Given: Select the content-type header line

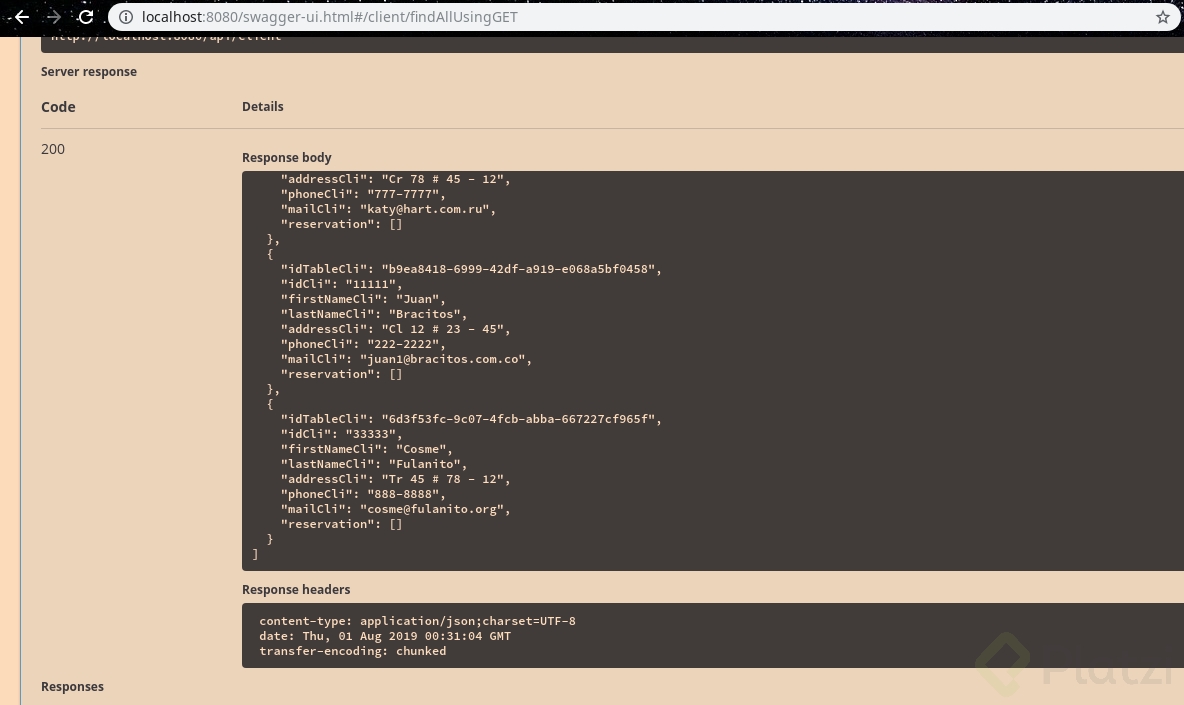Looking at the screenshot, I should pos(417,620).
